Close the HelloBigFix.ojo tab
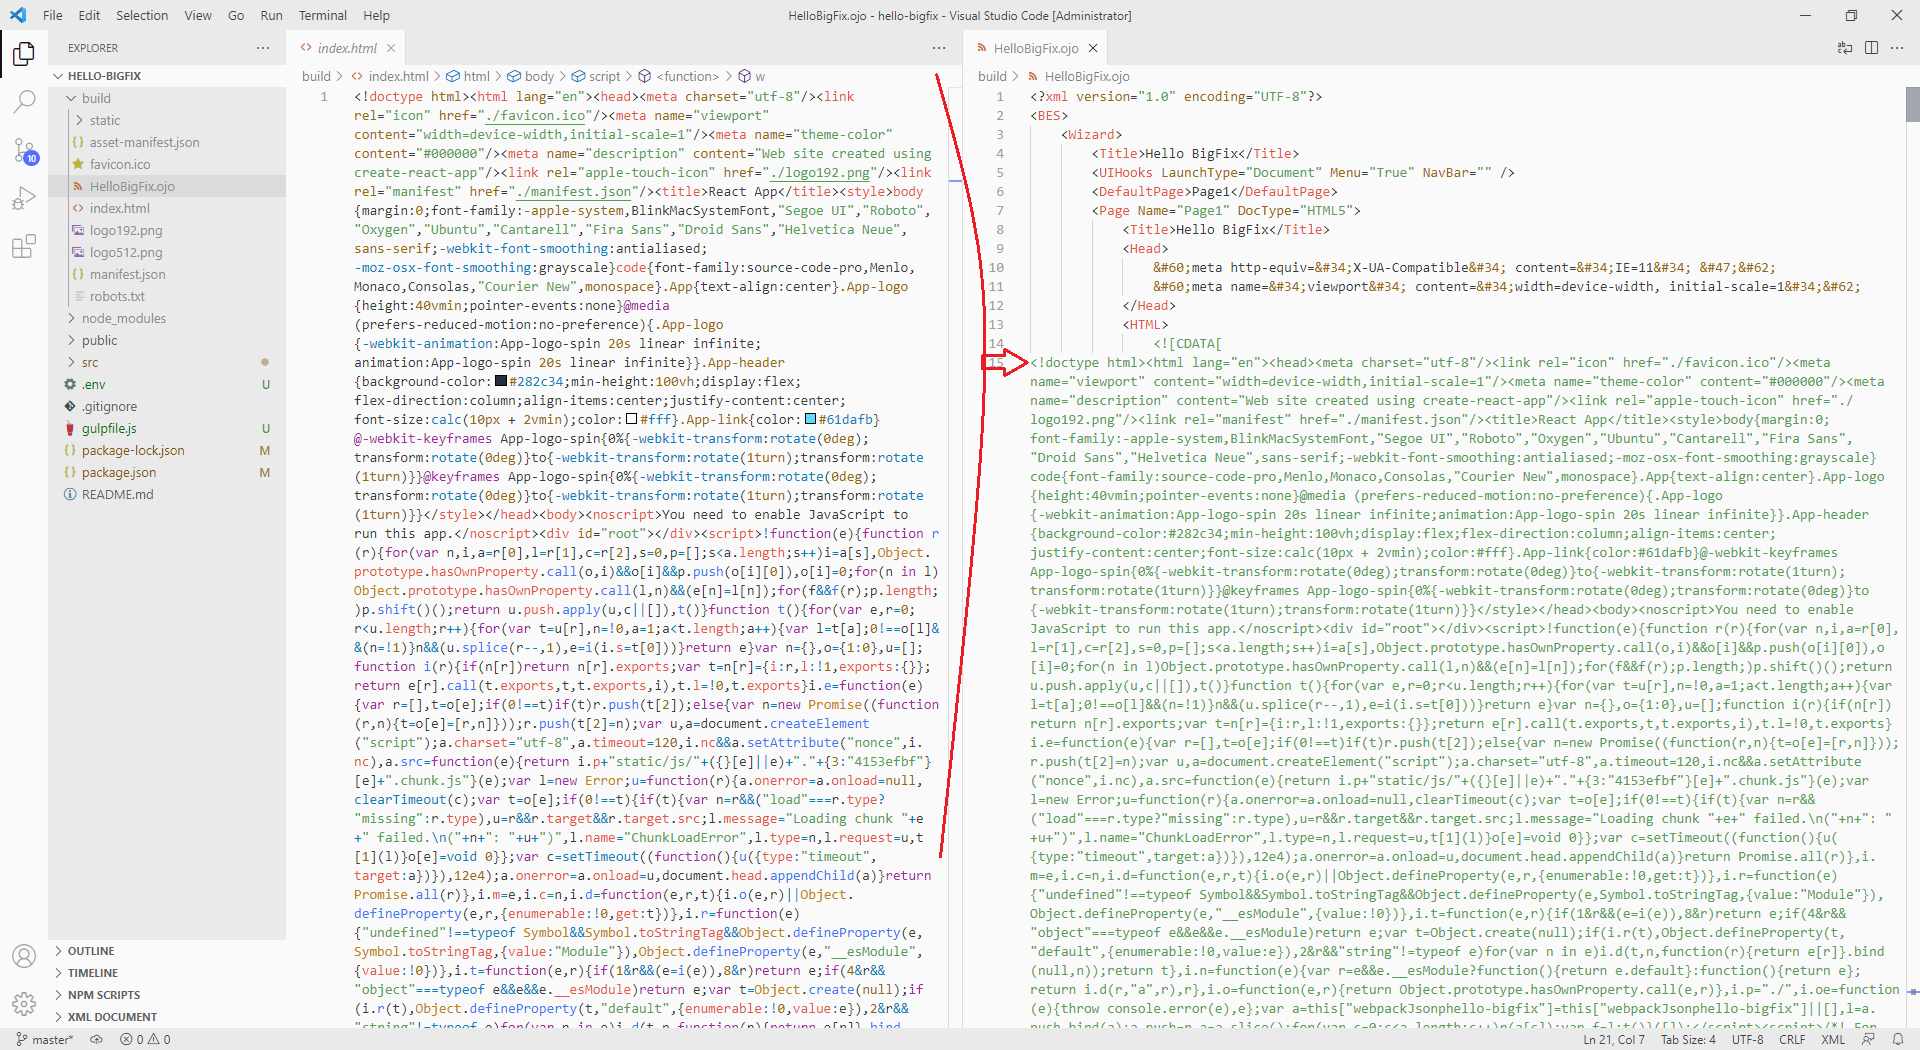Image resolution: width=1920 pixels, height=1050 pixels. [1093, 48]
